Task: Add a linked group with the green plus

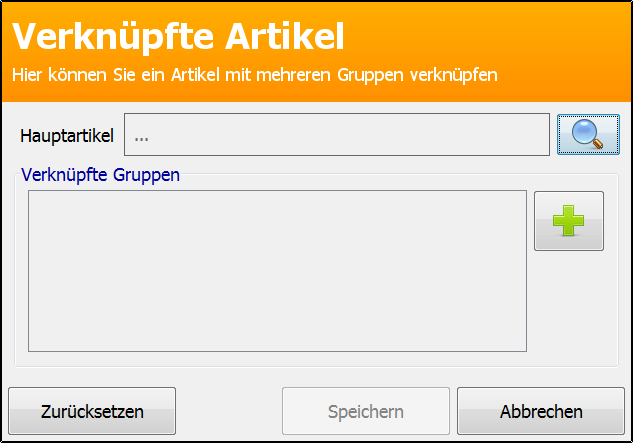Action: pos(569,221)
